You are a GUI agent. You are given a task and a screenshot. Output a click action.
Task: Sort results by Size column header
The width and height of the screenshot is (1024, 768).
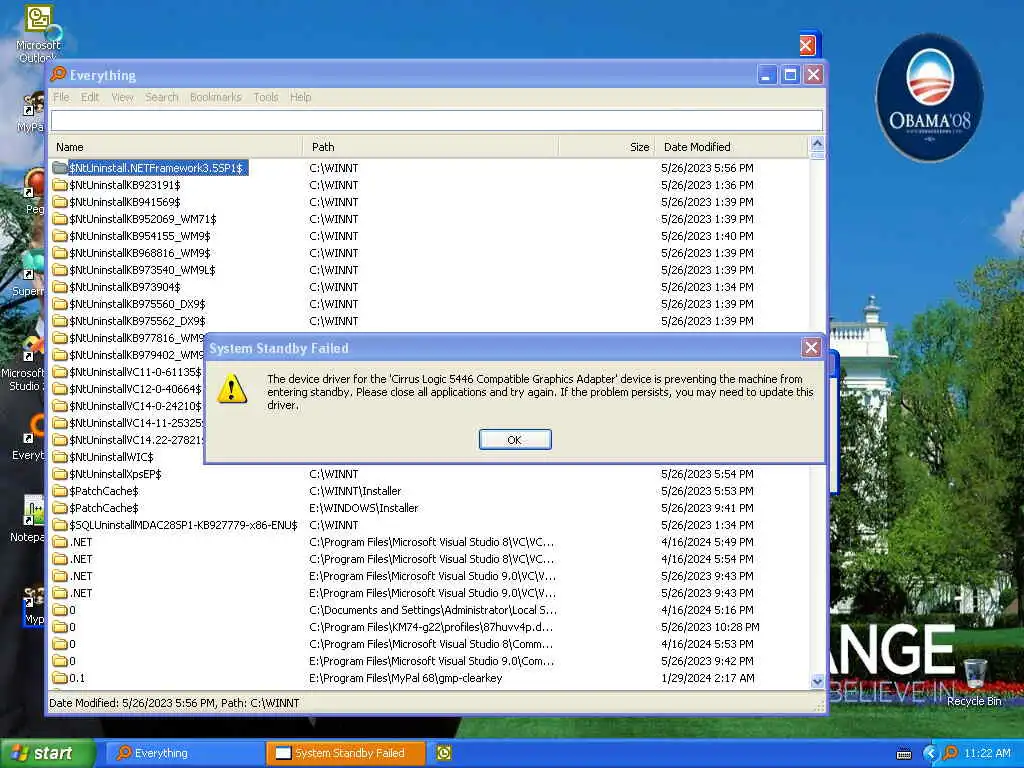(606, 147)
